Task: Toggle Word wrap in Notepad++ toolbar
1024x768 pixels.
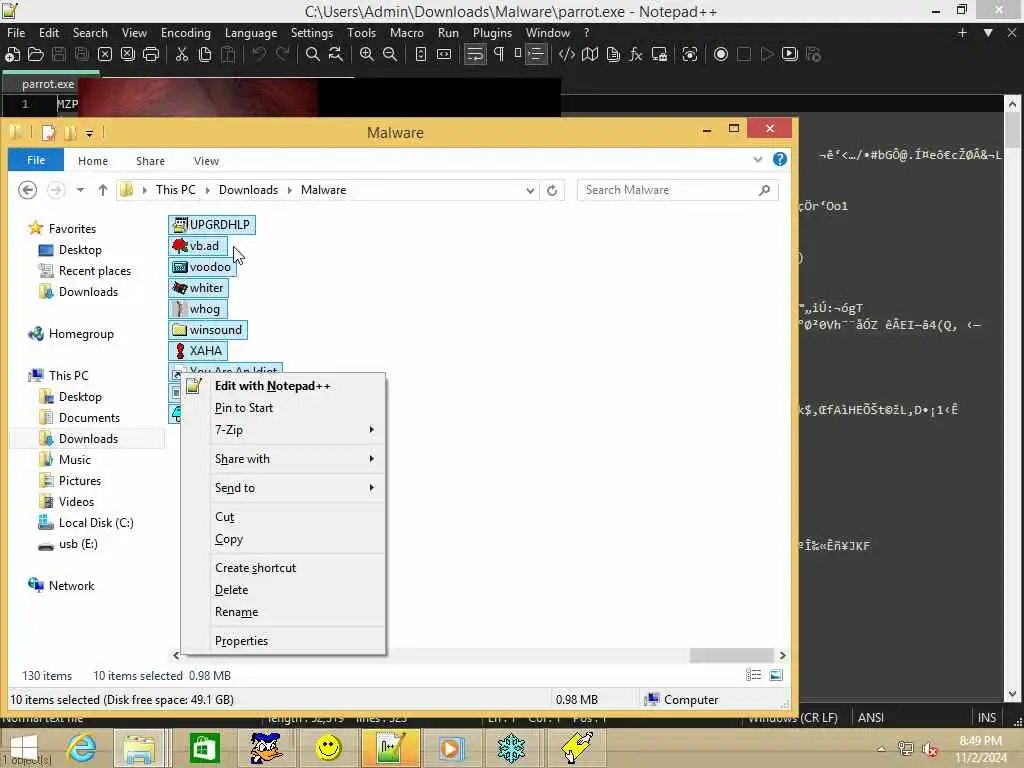Action: [475, 55]
